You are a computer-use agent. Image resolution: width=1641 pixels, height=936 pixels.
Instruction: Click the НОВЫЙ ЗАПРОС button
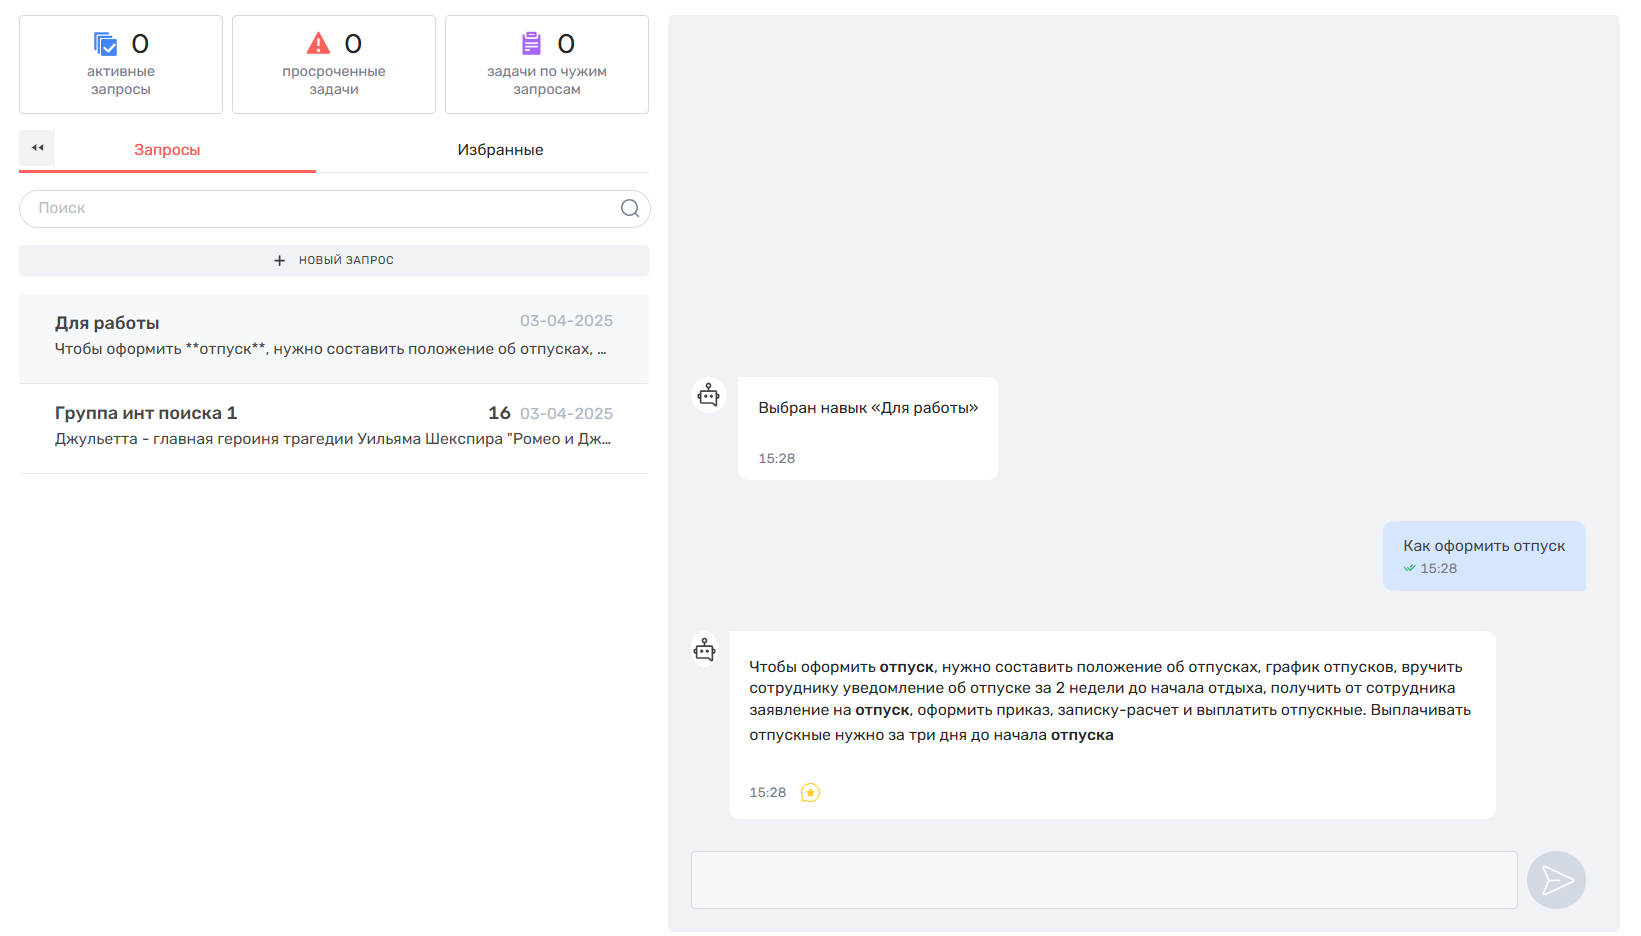tap(334, 260)
